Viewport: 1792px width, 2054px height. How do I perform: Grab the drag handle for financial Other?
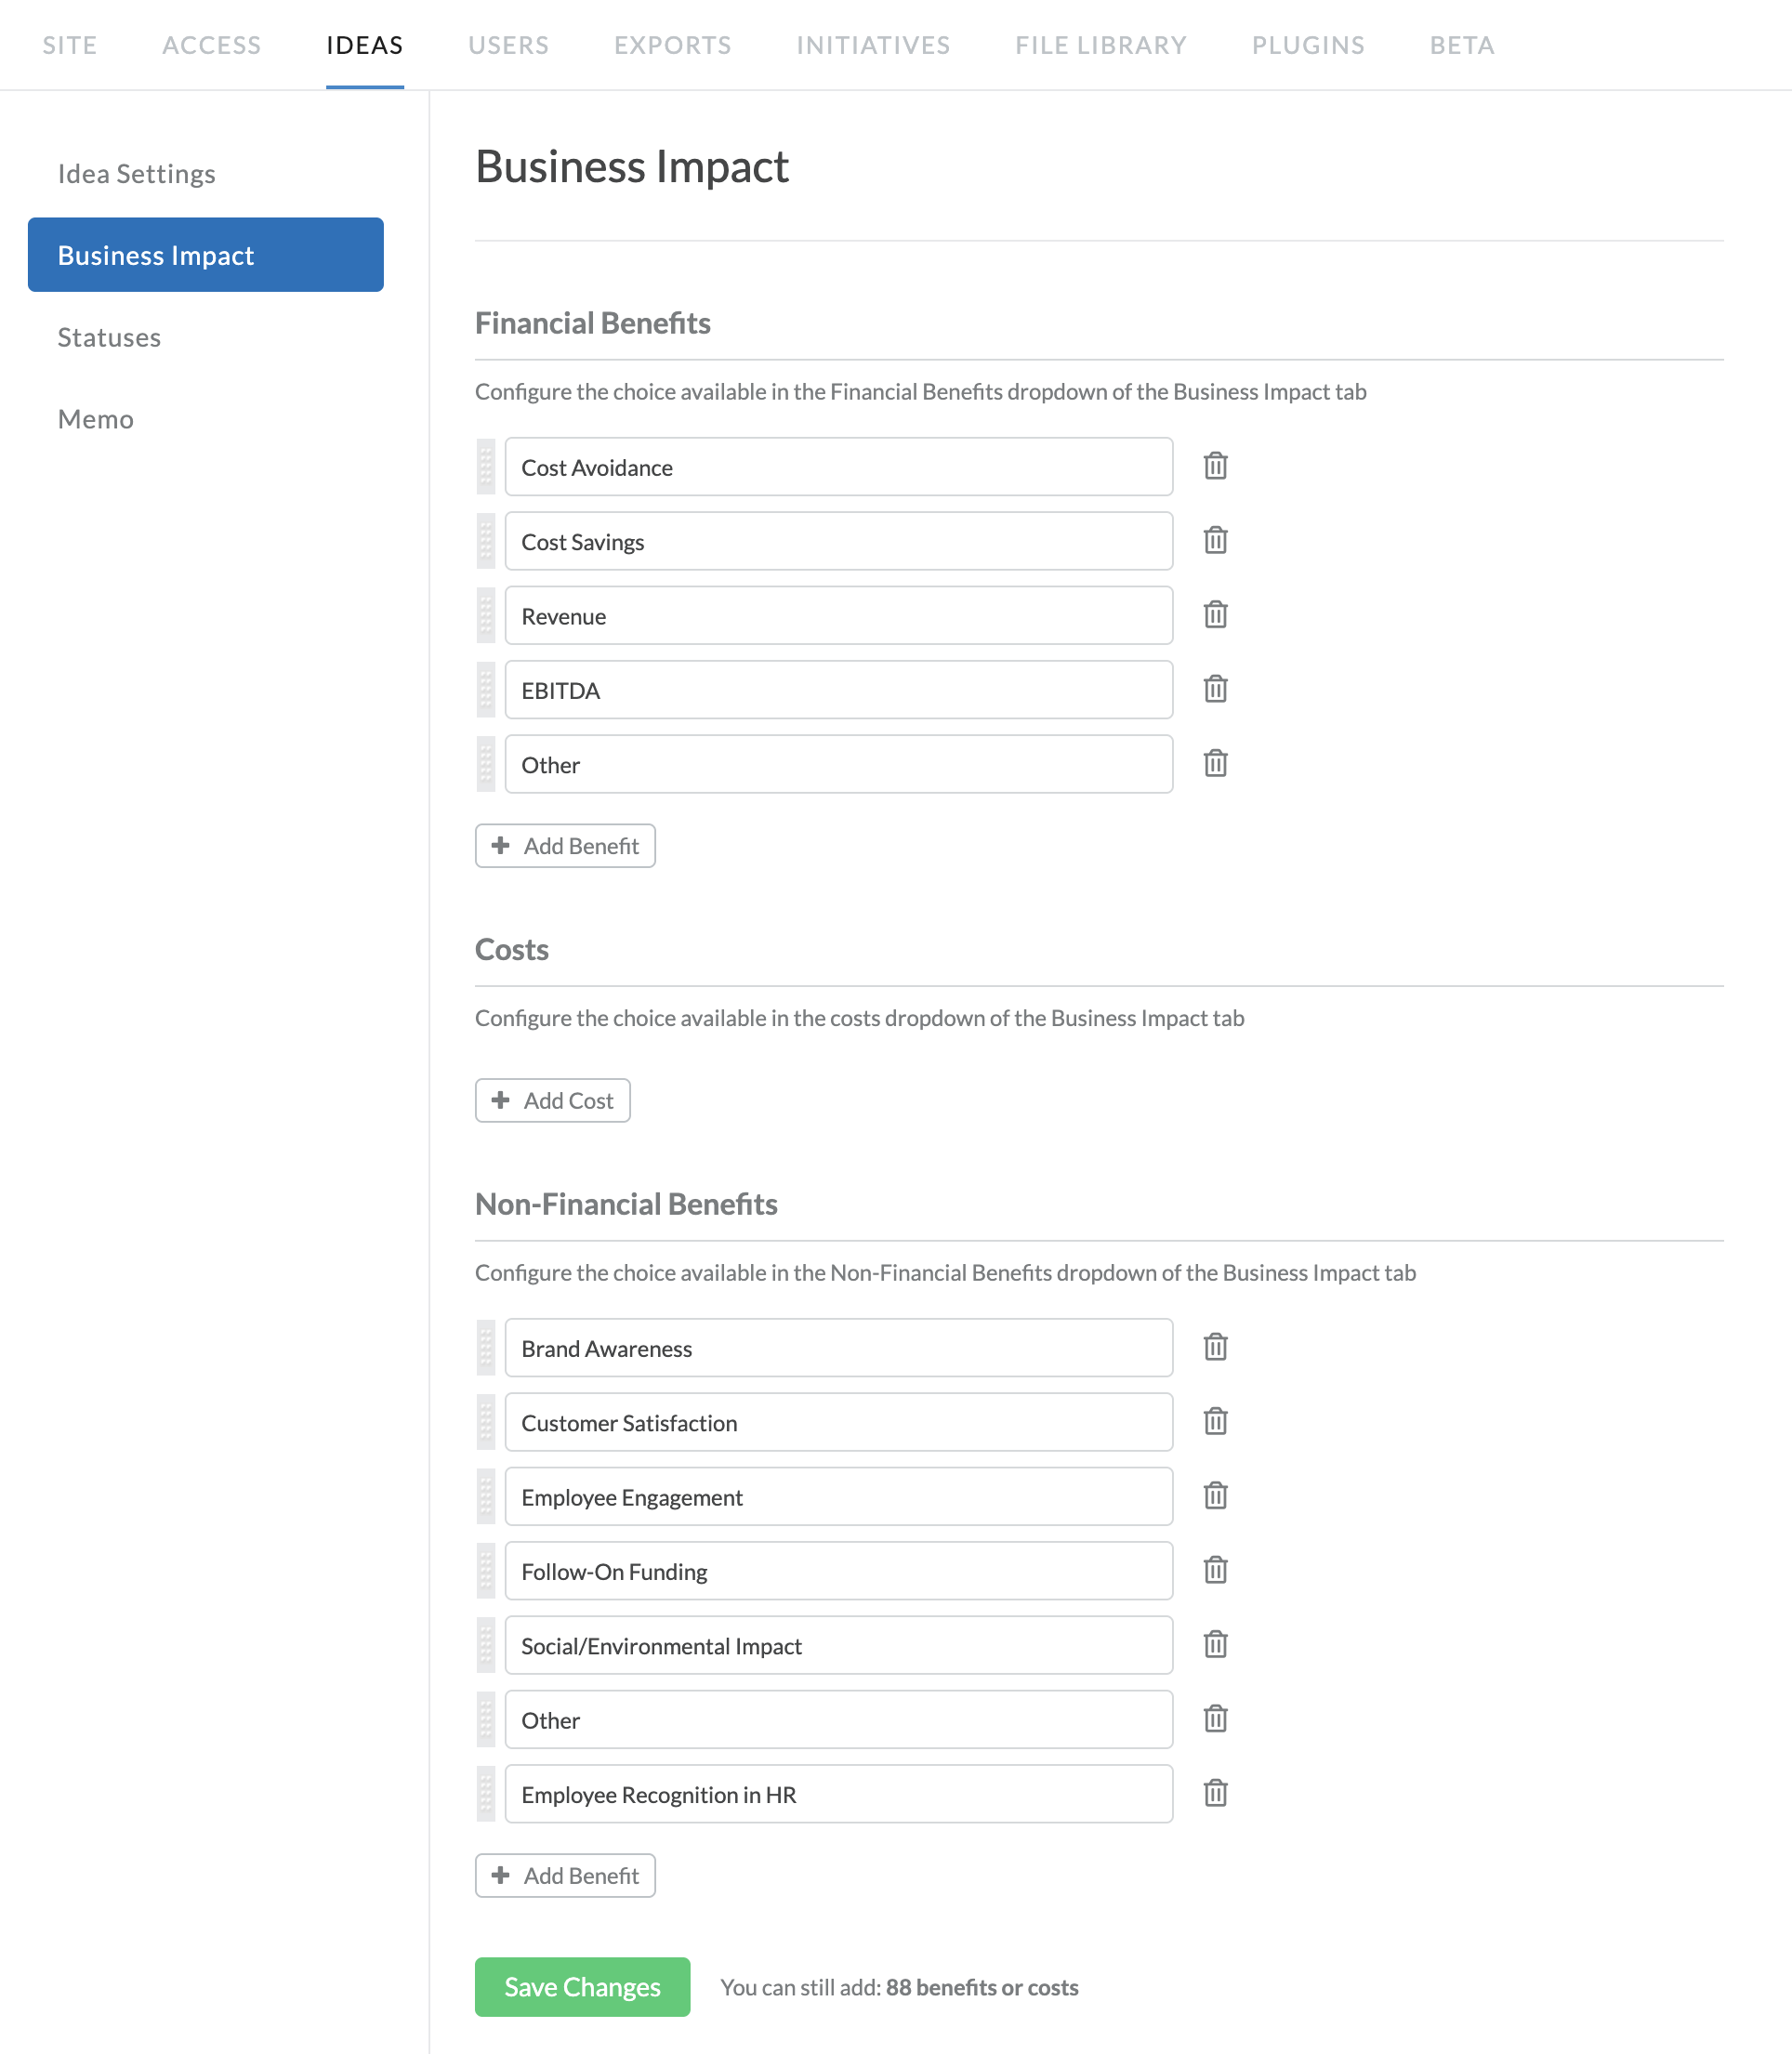[486, 765]
